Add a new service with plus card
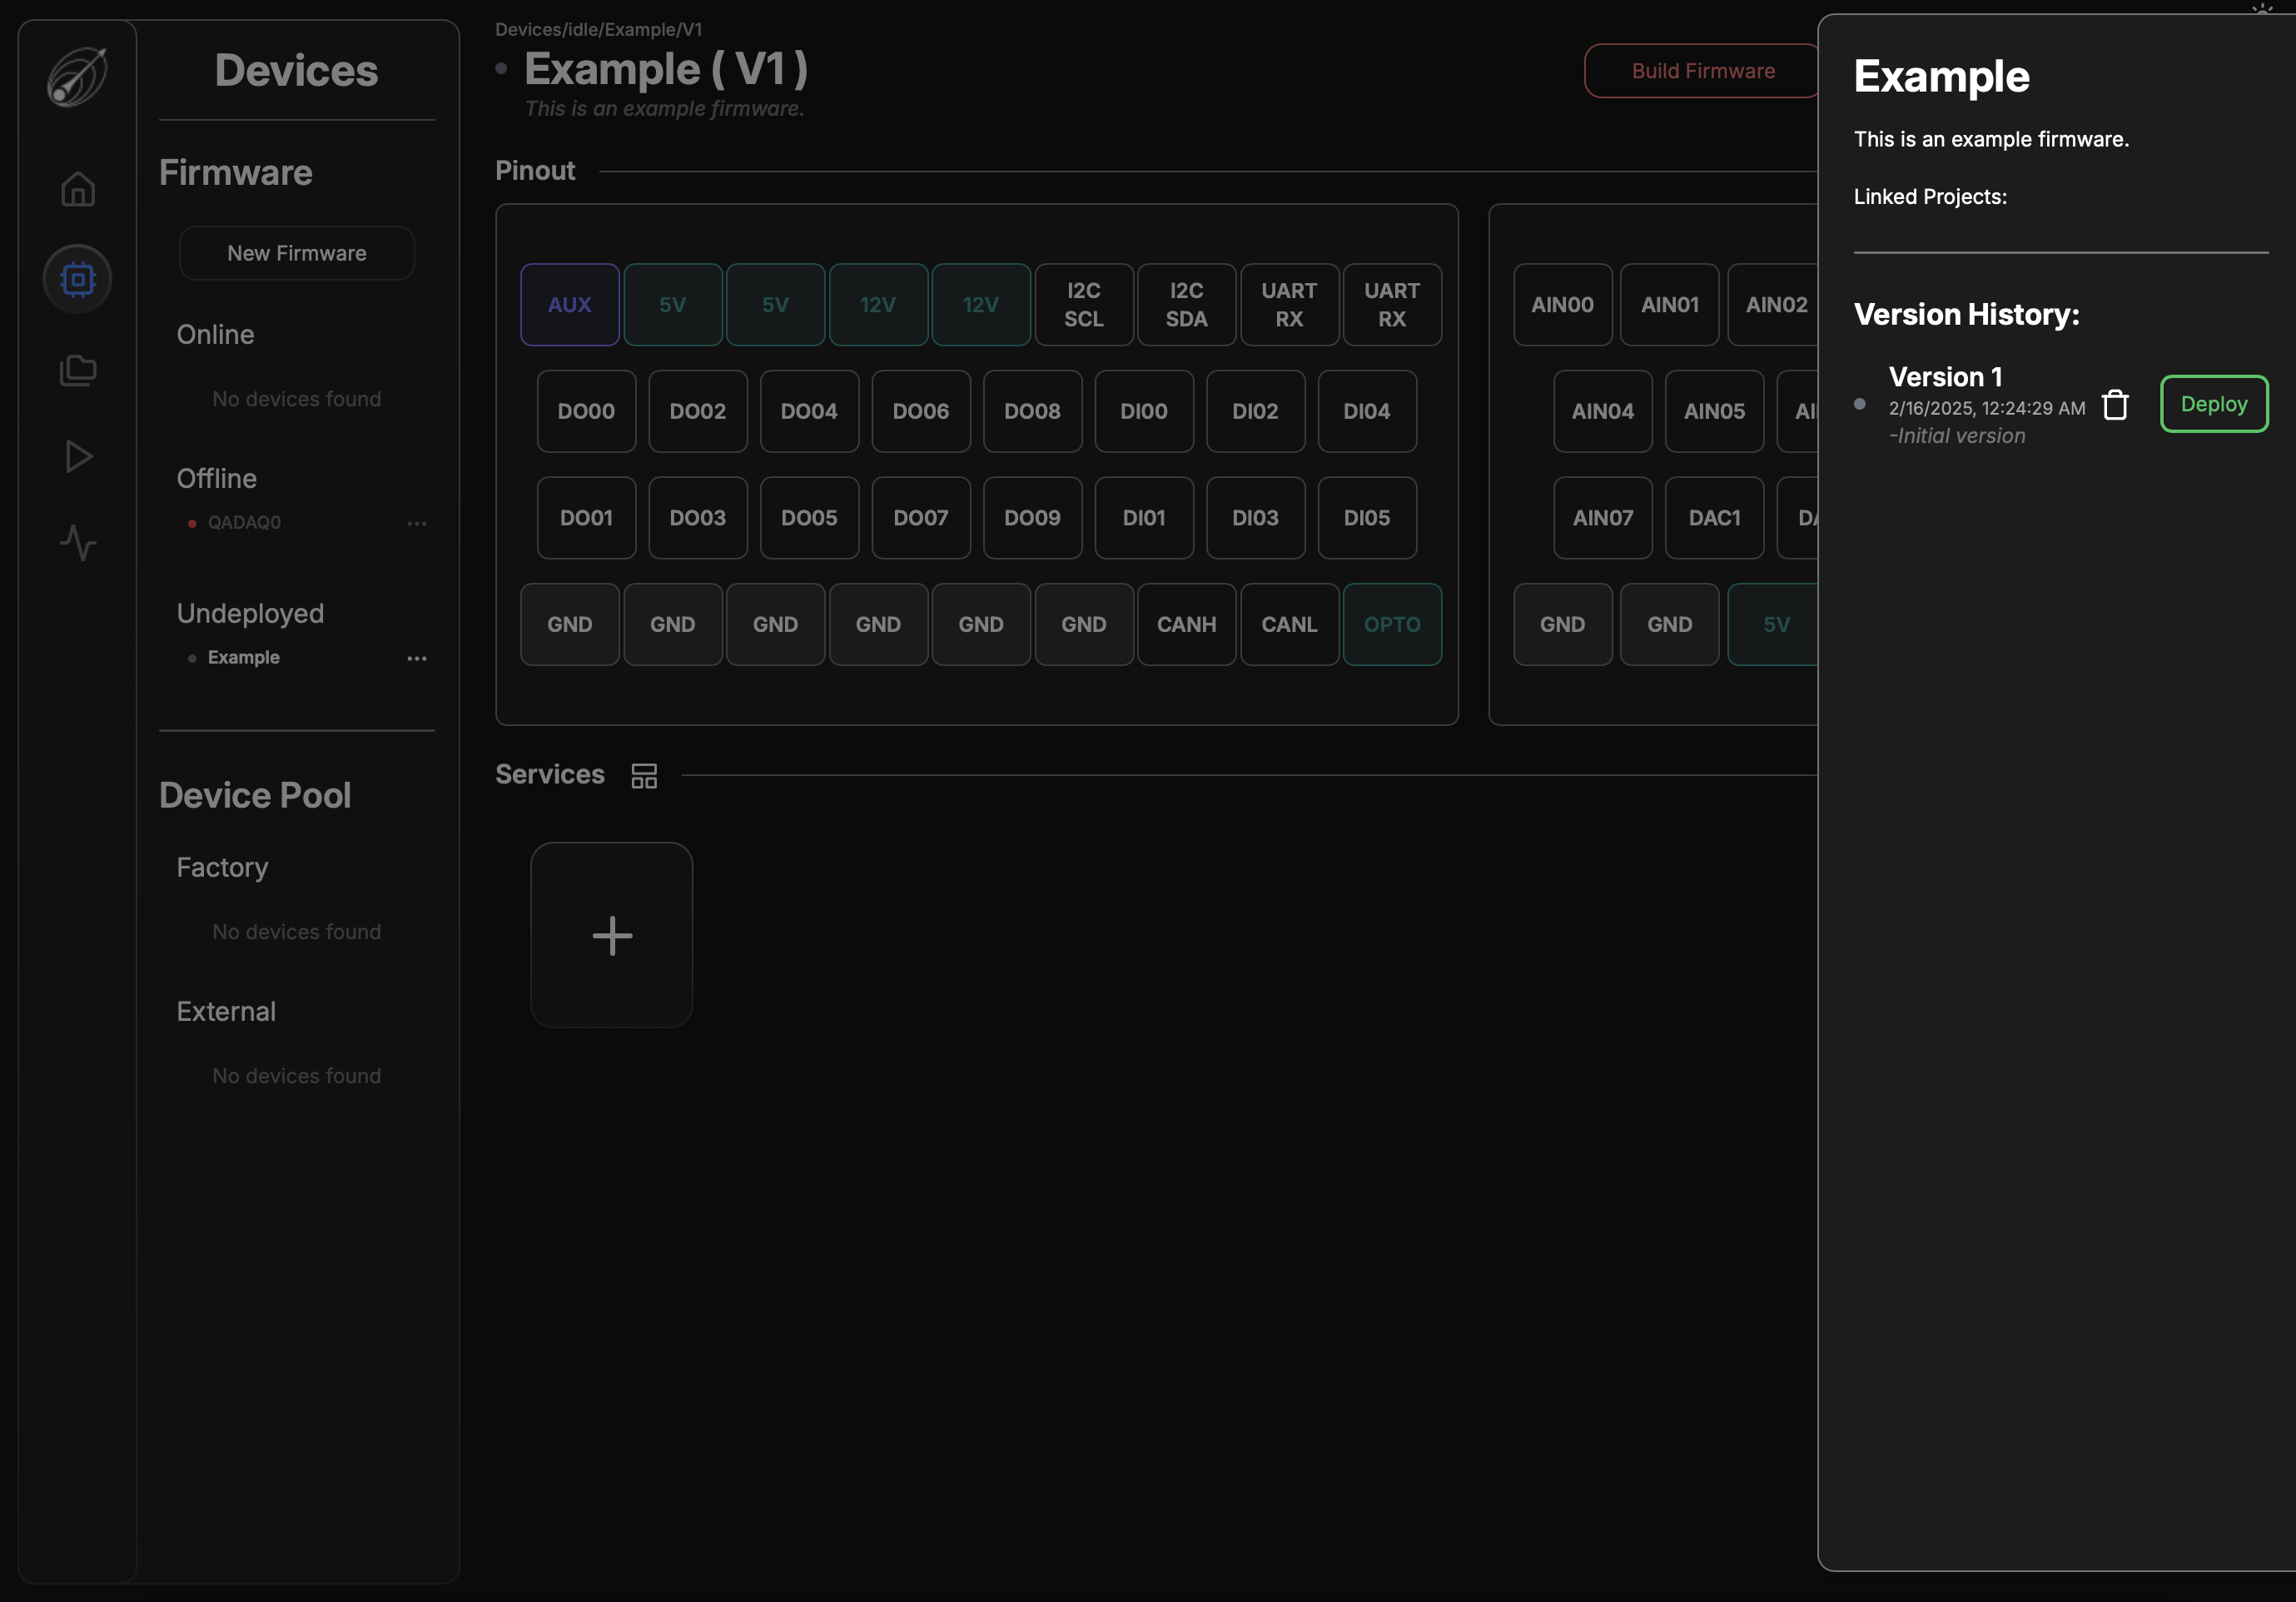 coord(611,935)
